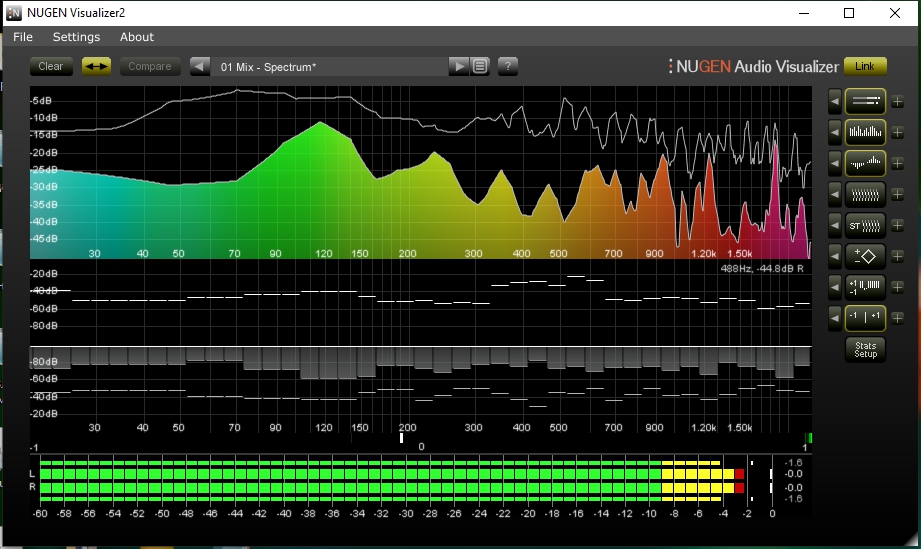
Task: Click the question mark help icon
Action: tap(508, 67)
